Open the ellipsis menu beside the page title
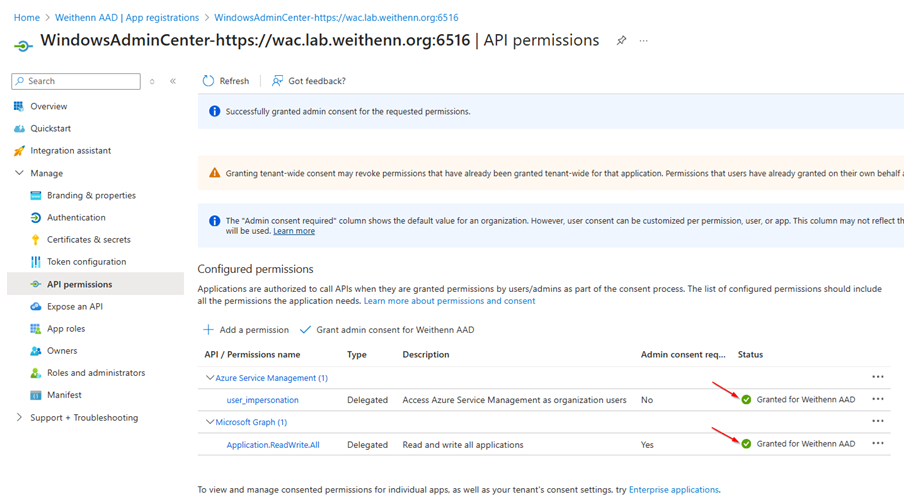This screenshot has height=503, width=904. pyautogui.click(x=643, y=41)
